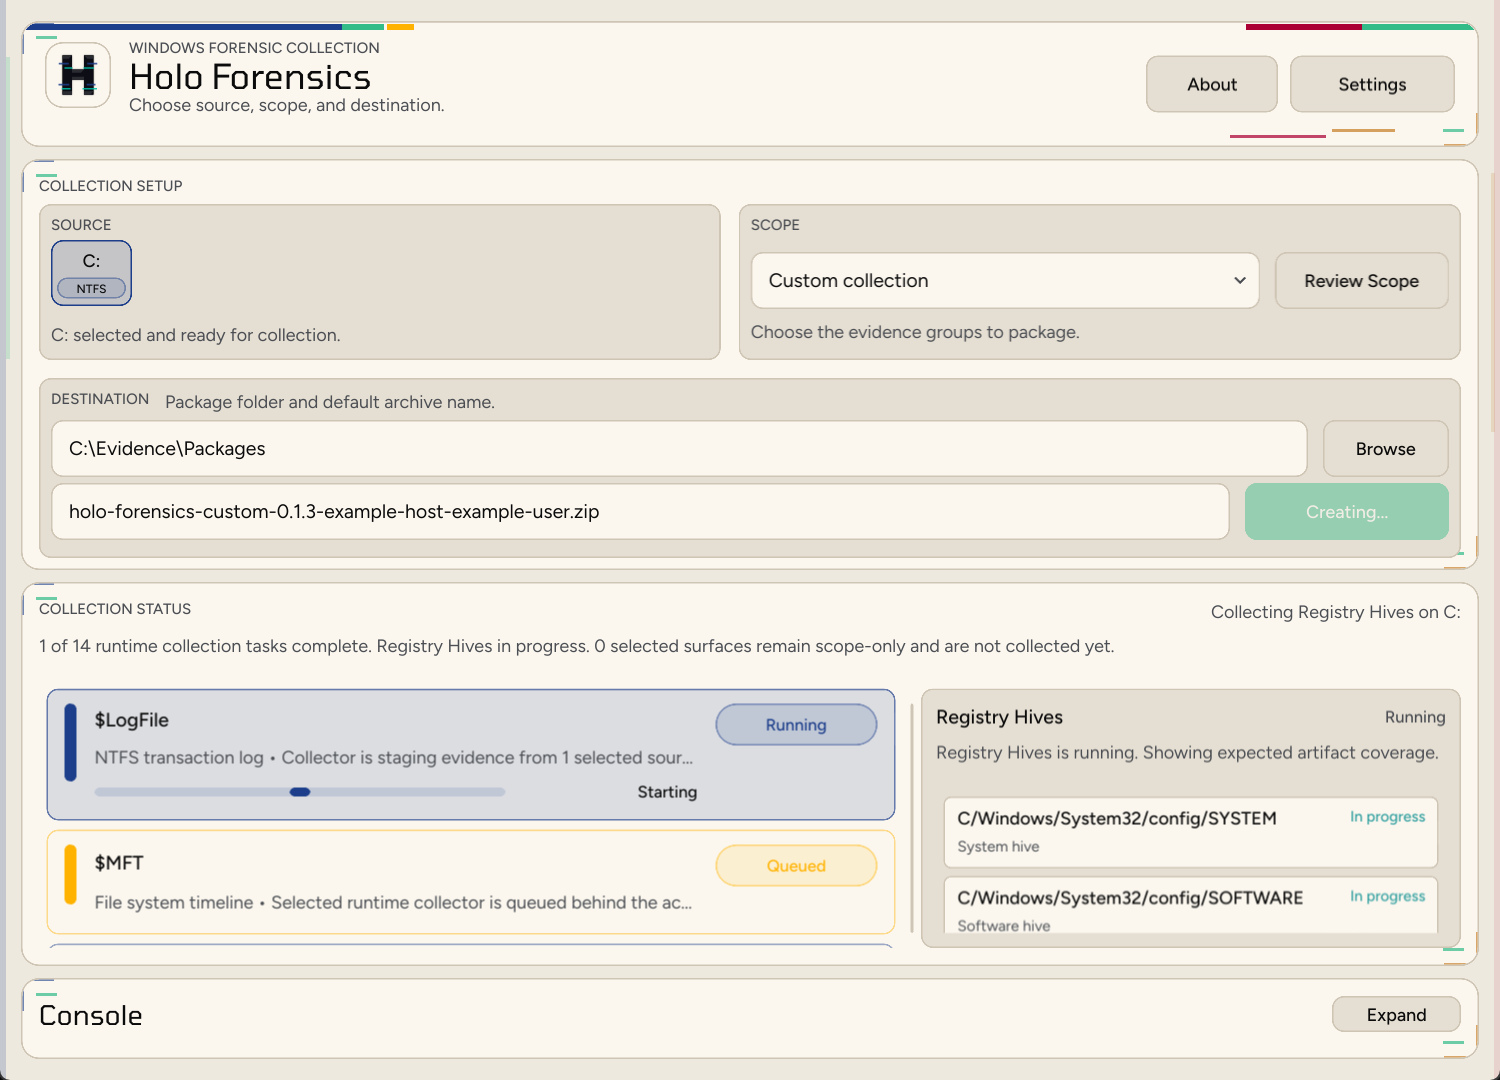Screen dimensions: 1500x1080
Task: Click the archive file name field
Action: [x=640, y=512]
